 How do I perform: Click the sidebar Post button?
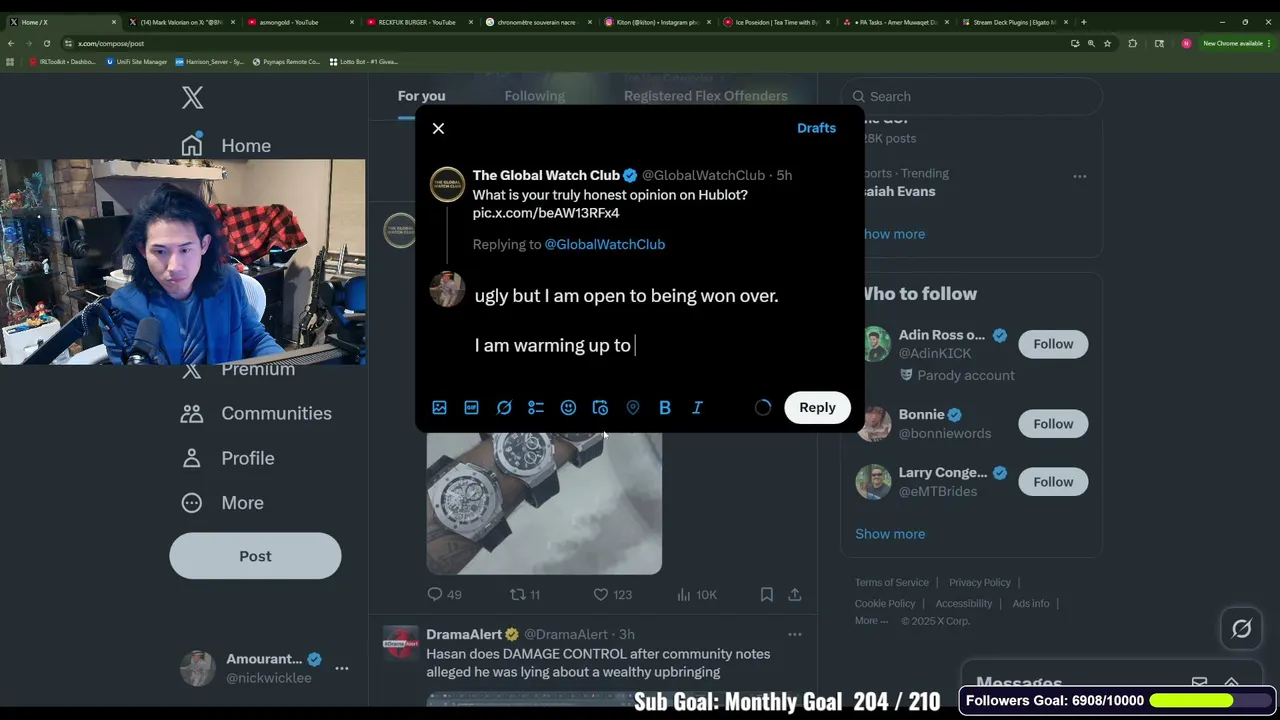[x=255, y=556]
